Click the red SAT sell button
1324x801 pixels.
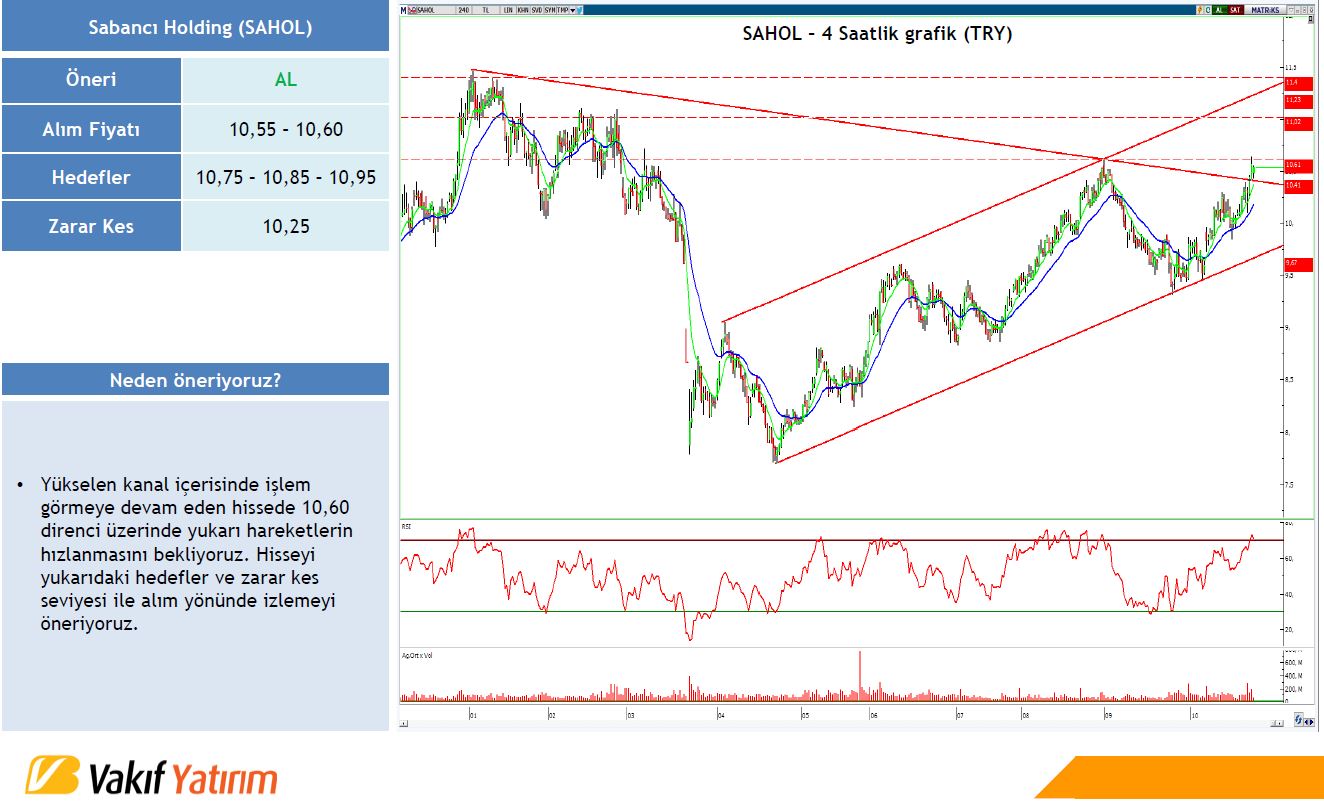coord(1236,10)
